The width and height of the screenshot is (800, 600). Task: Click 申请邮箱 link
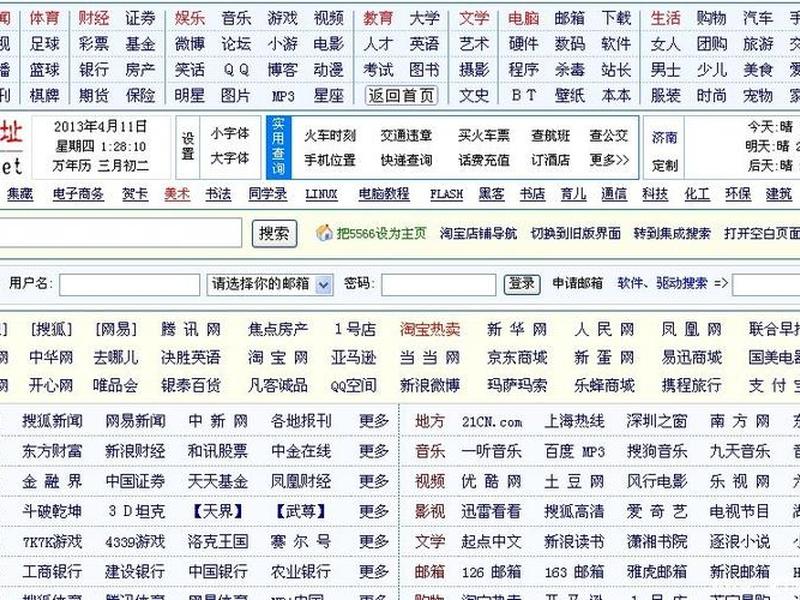pos(578,283)
